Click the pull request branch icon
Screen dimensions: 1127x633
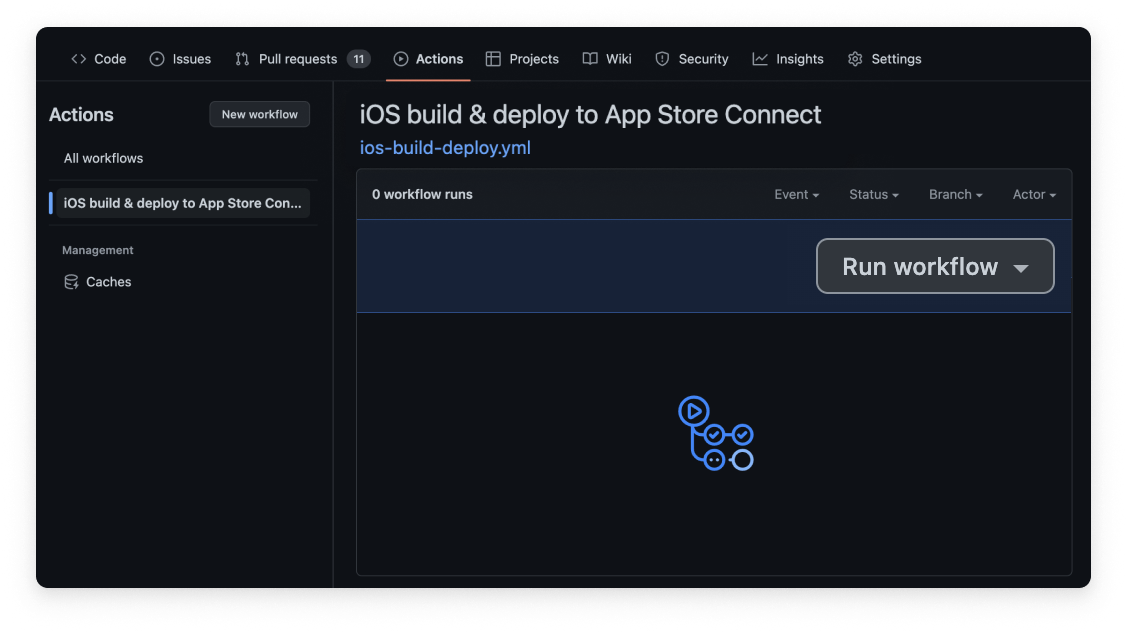click(241, 59)
